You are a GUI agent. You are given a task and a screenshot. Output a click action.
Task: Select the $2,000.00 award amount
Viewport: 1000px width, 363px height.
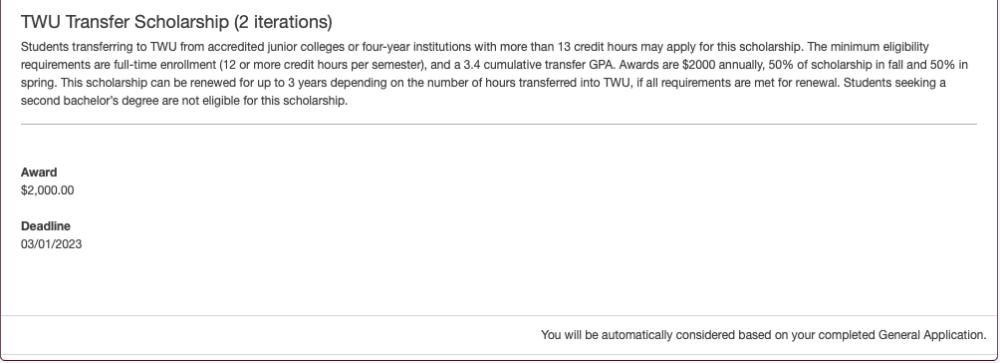click(47, 190)
